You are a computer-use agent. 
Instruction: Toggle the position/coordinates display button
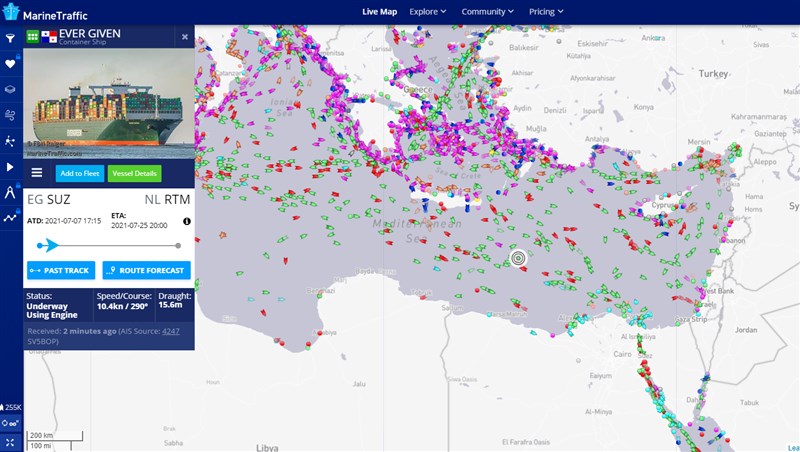tap(11, 423)
